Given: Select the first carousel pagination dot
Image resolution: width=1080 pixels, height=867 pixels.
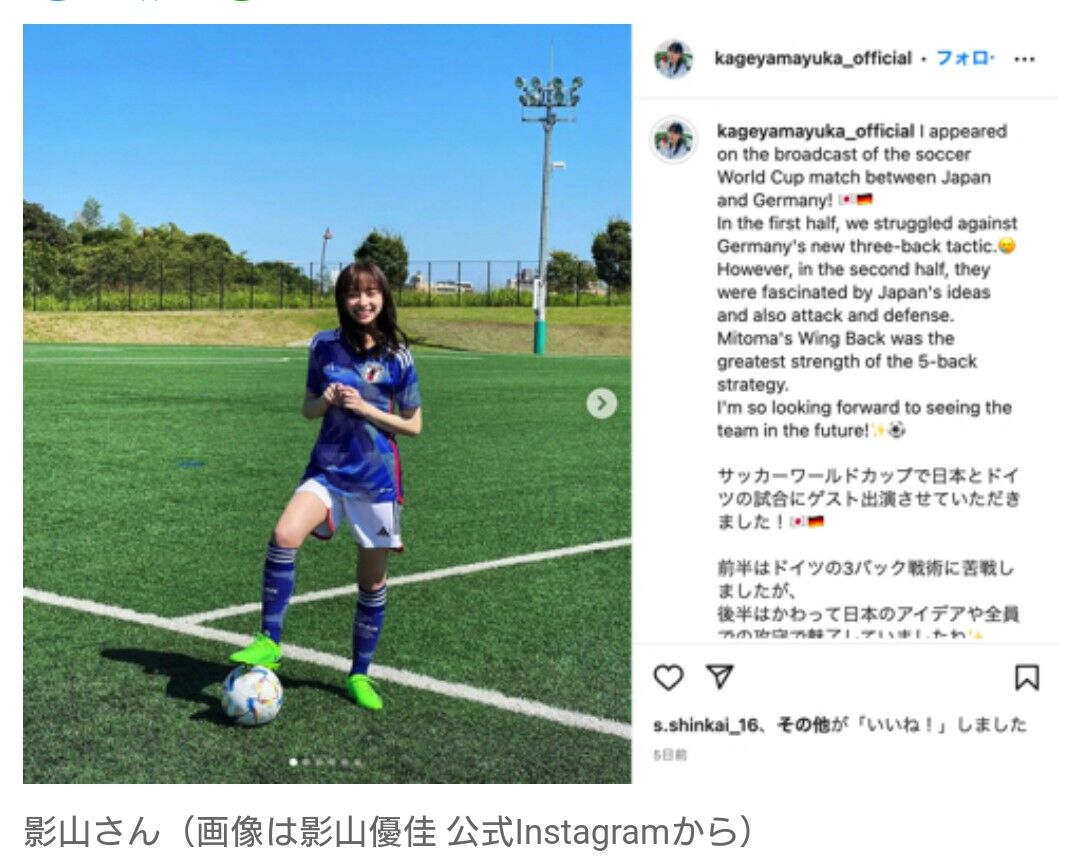Looking at the screenshot, I should tap(294, 762).
